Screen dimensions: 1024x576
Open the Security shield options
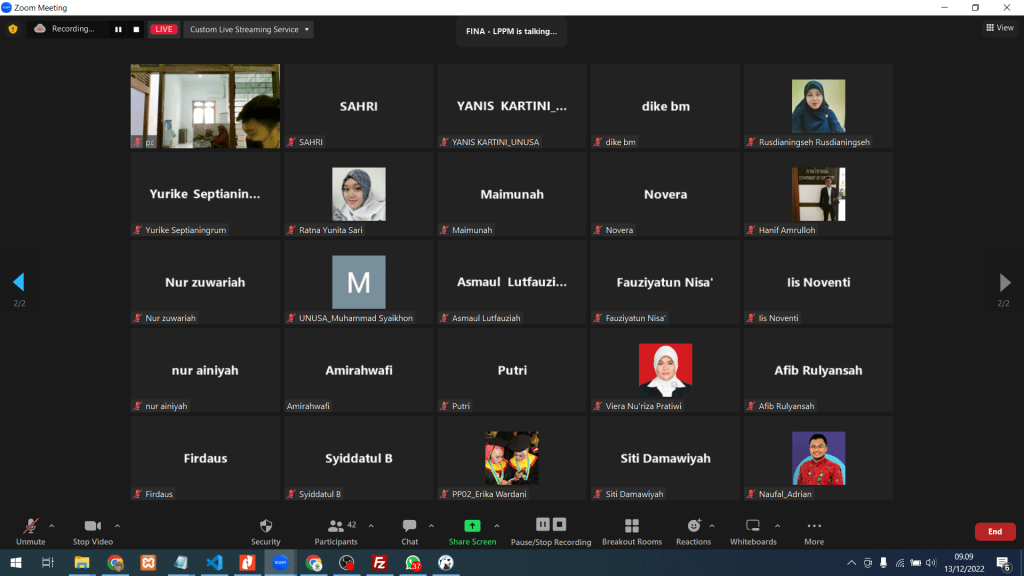(265, 531)
